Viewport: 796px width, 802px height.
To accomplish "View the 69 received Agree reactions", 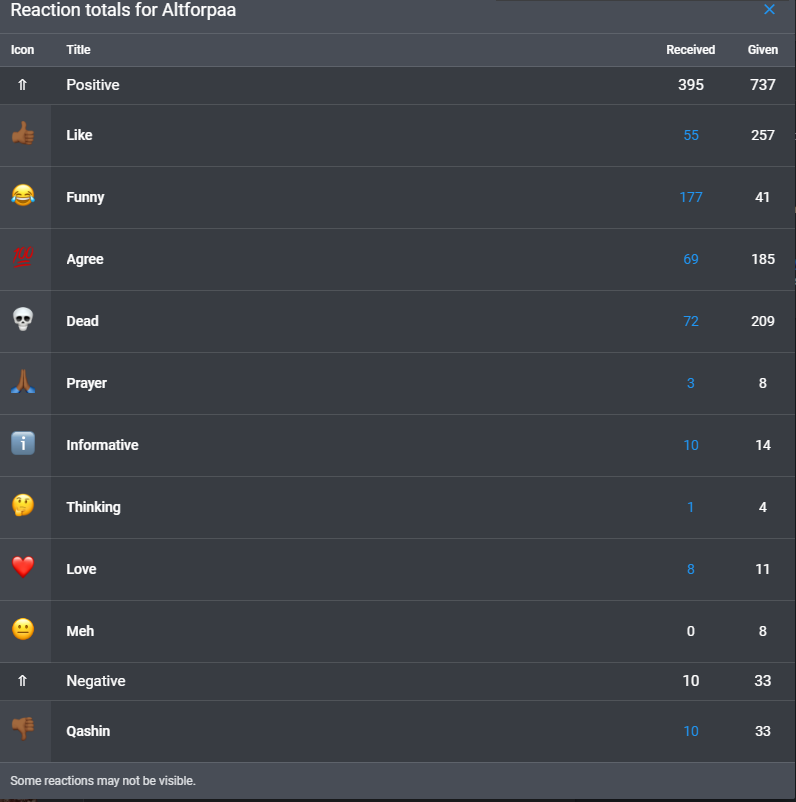I will click(691, 259).
